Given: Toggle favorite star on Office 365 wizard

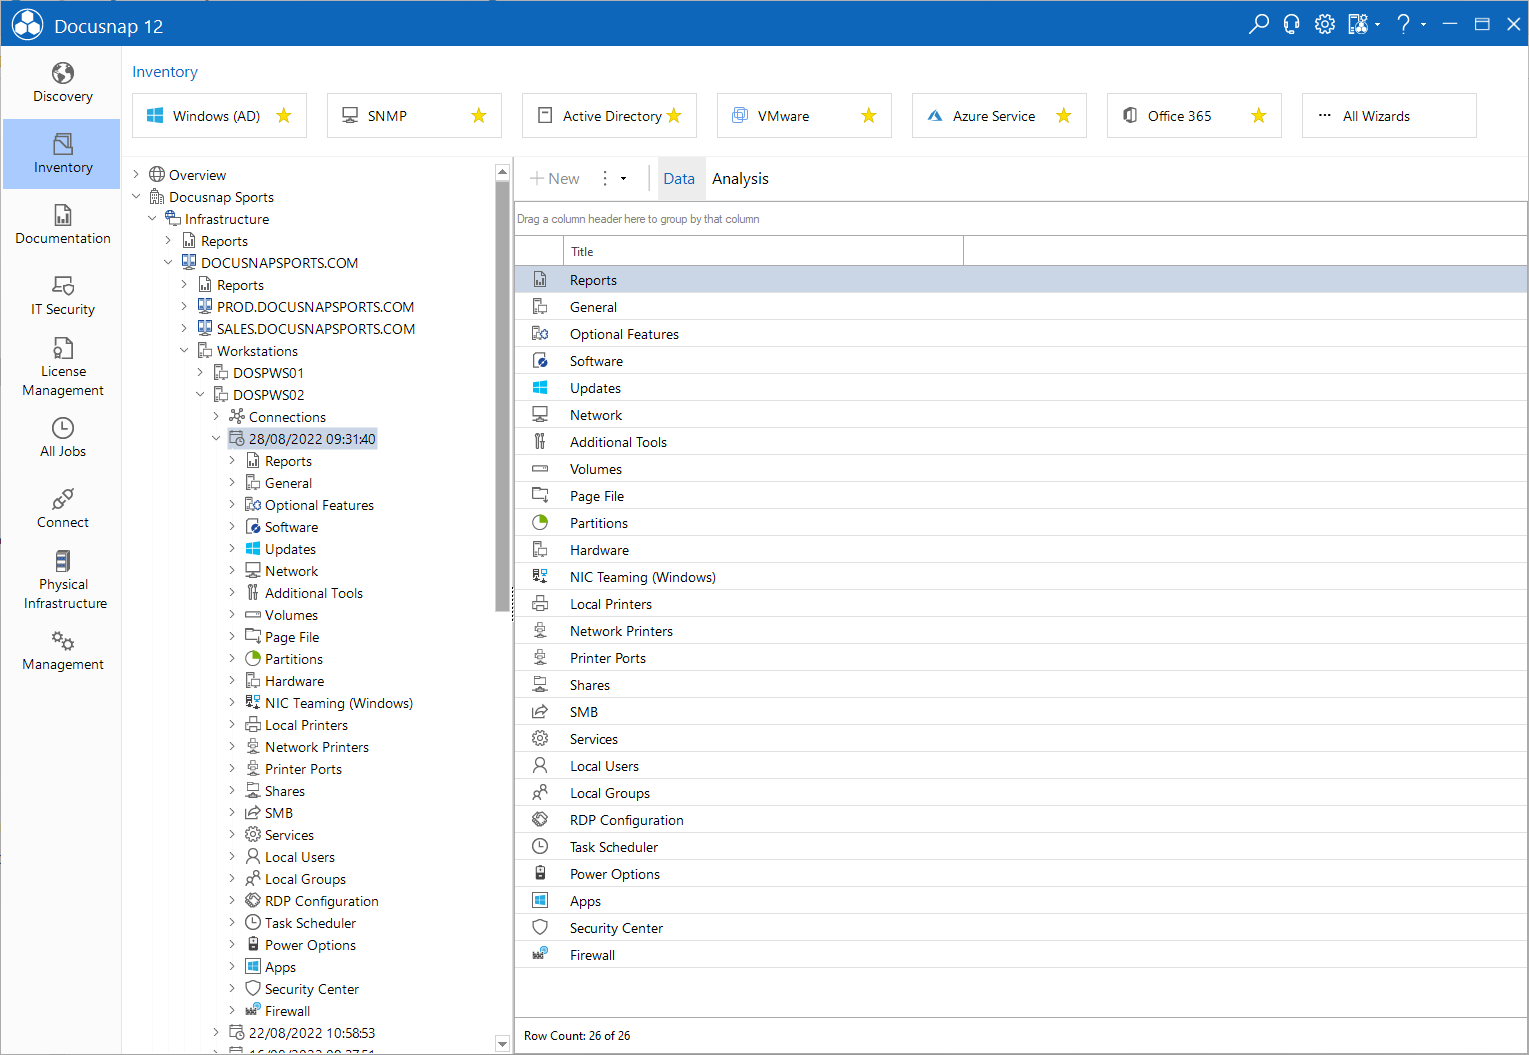Looking at the screenshot, I should coord(1259,116).
